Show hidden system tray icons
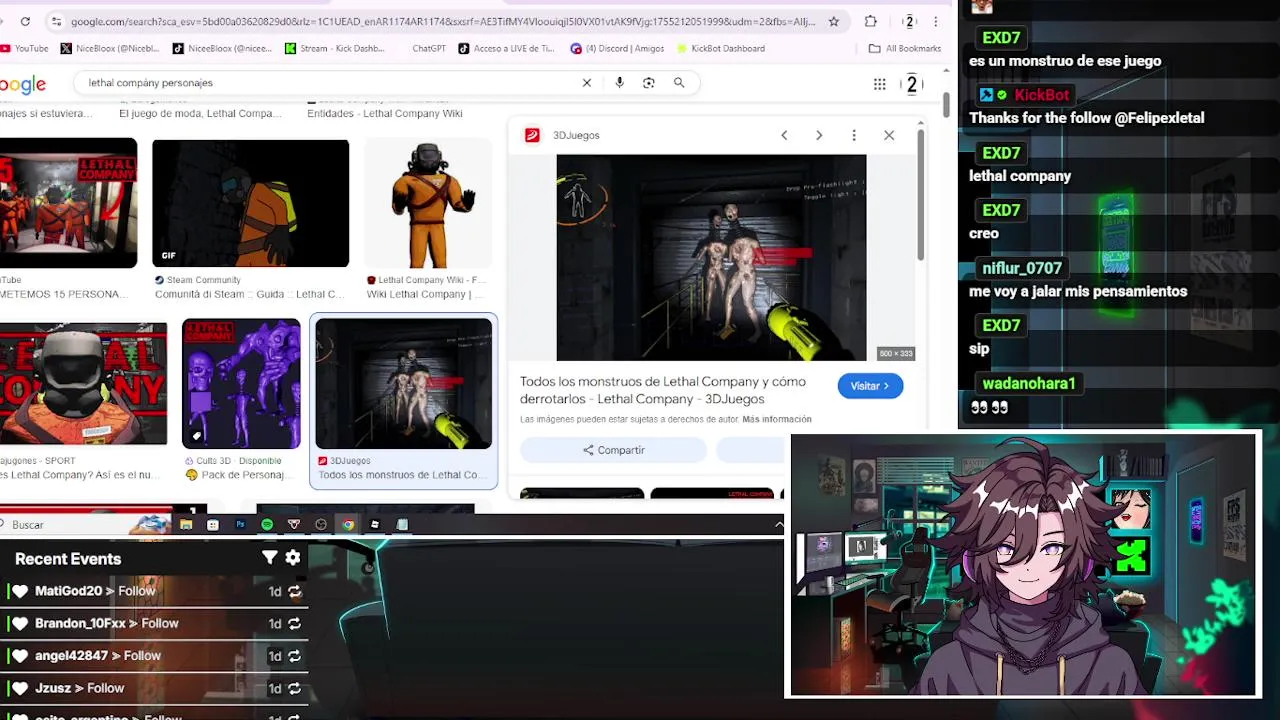Screen dimensions: 1280x720 coord(779,524)
